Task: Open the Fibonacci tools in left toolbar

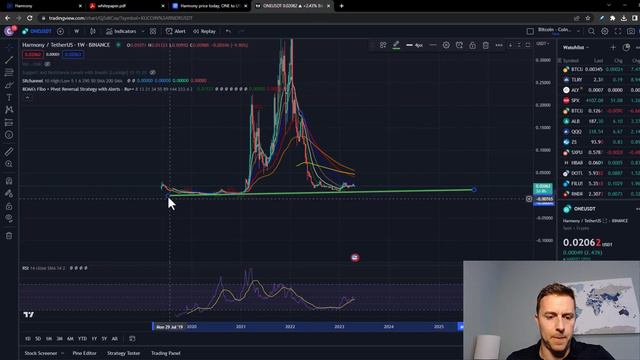Action: tap(9, 73)
